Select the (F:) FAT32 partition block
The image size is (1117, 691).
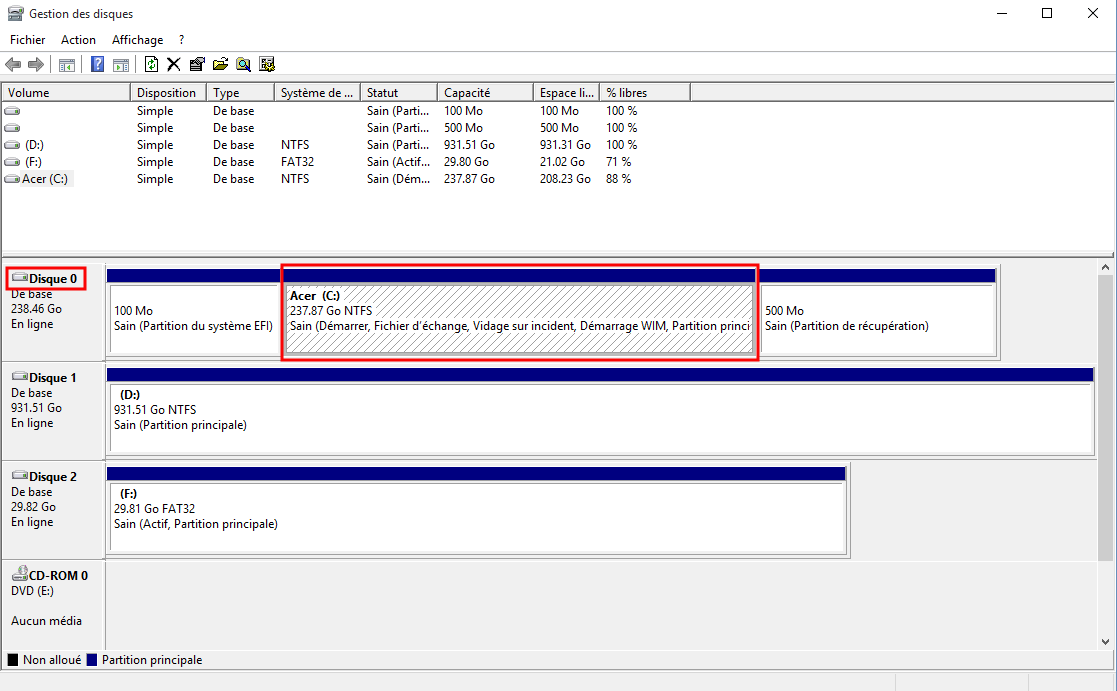pyautogui.click(x=476, y=515)
